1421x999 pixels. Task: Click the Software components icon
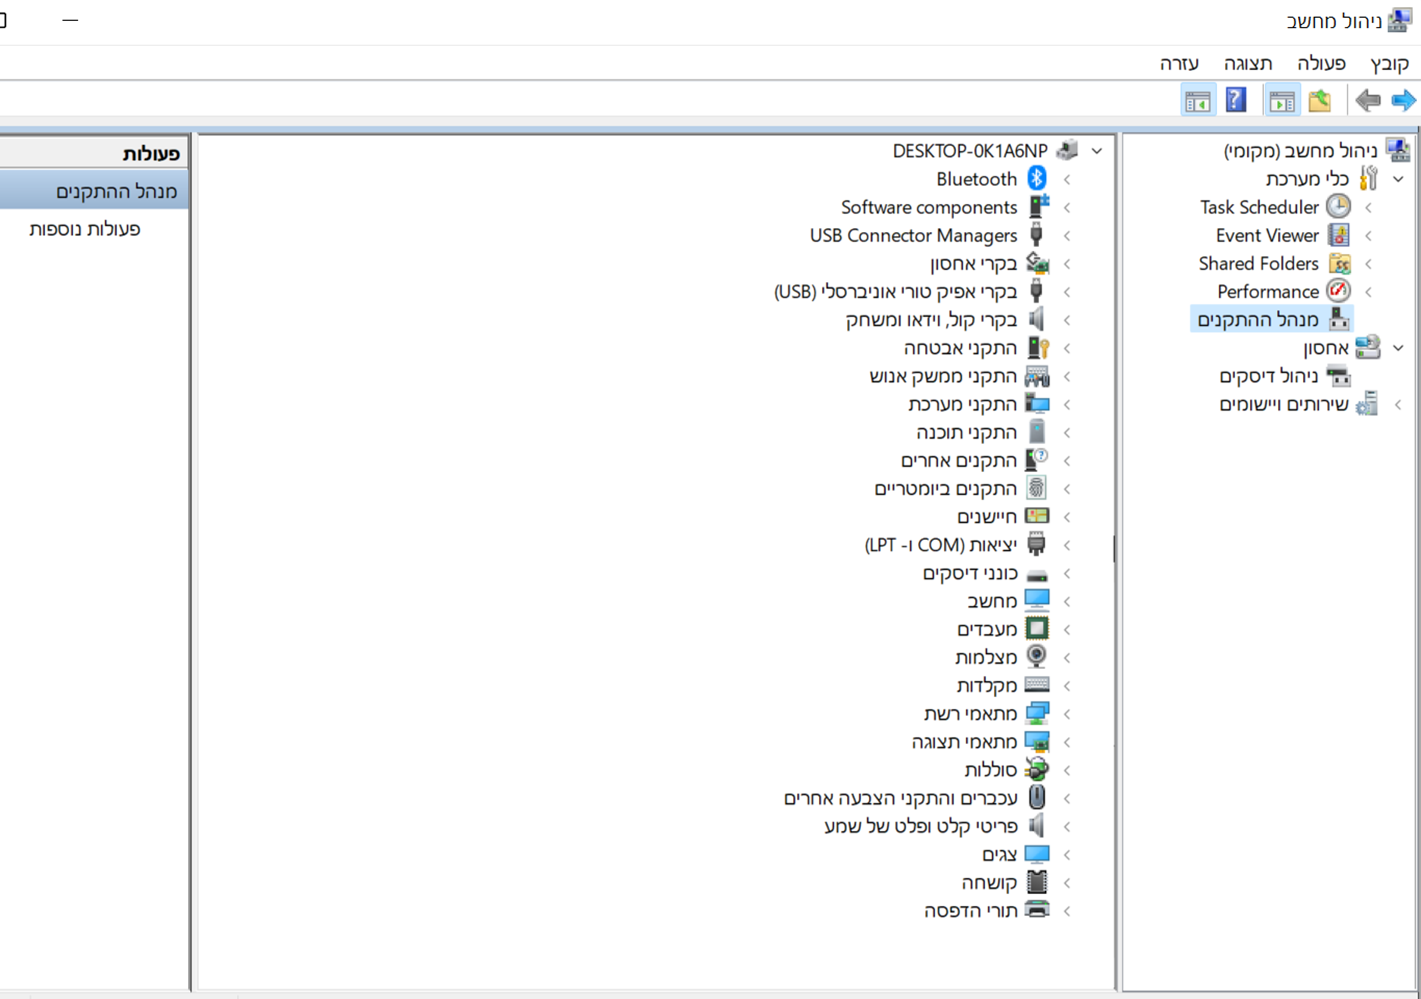1037,207
